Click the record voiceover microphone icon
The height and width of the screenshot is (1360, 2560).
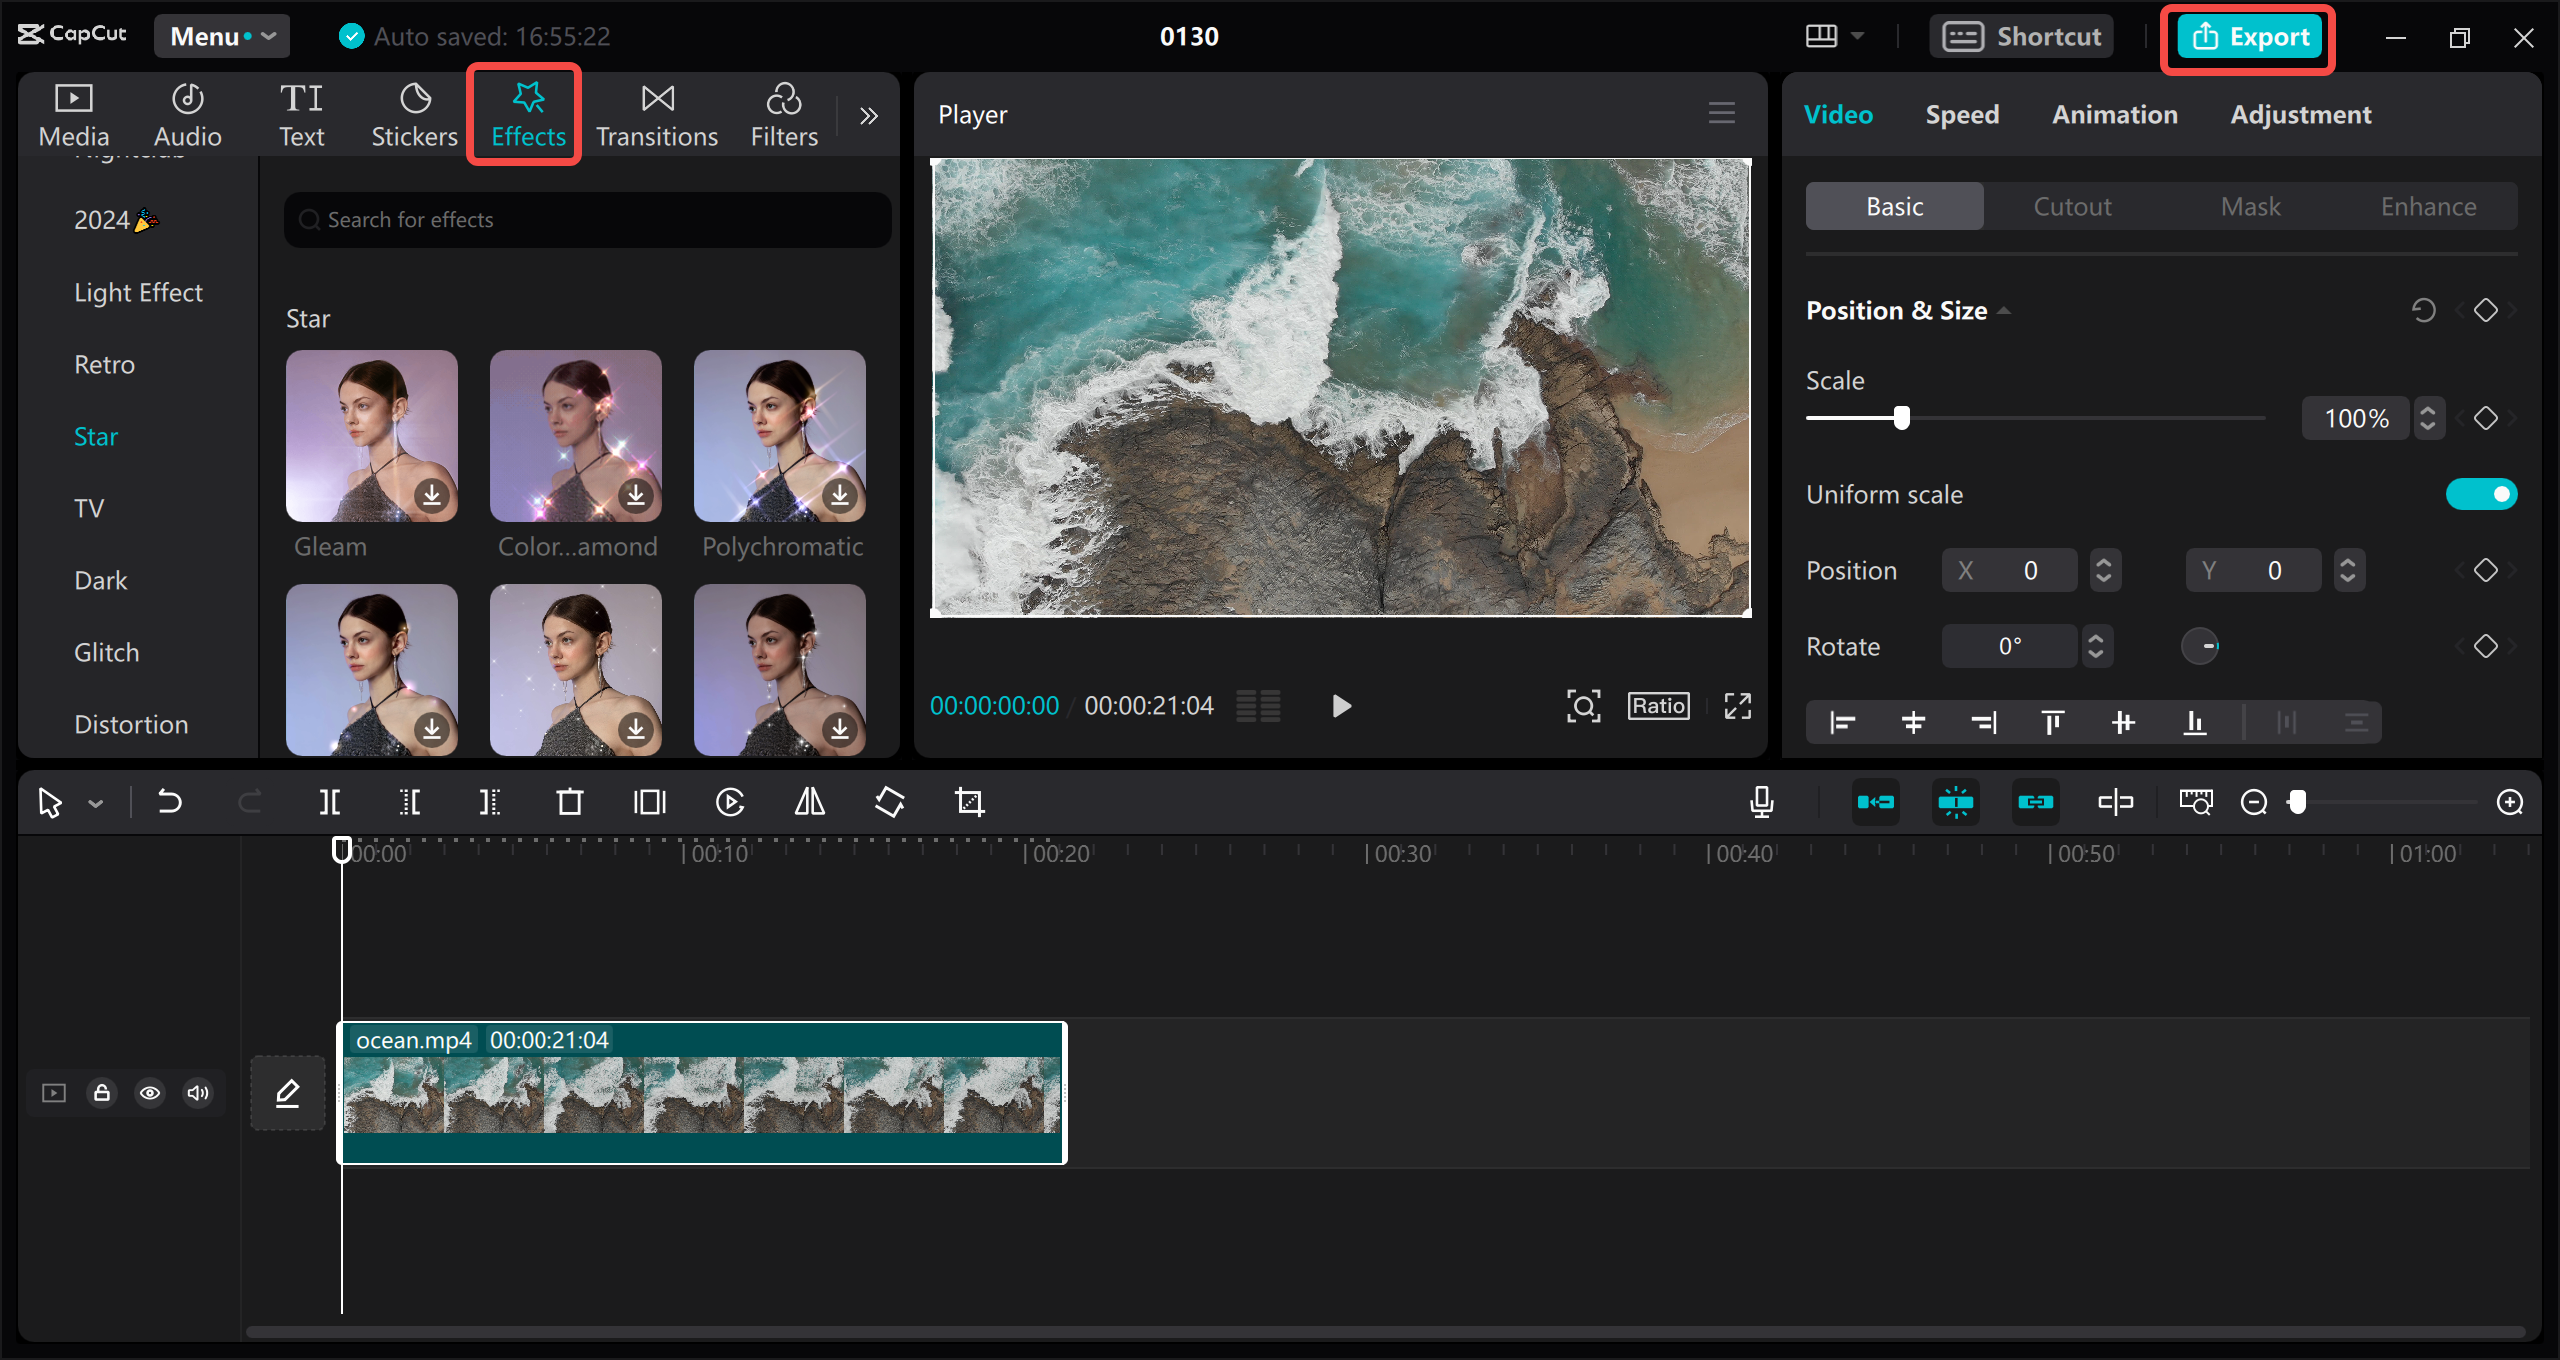[x=1761, y=801]
